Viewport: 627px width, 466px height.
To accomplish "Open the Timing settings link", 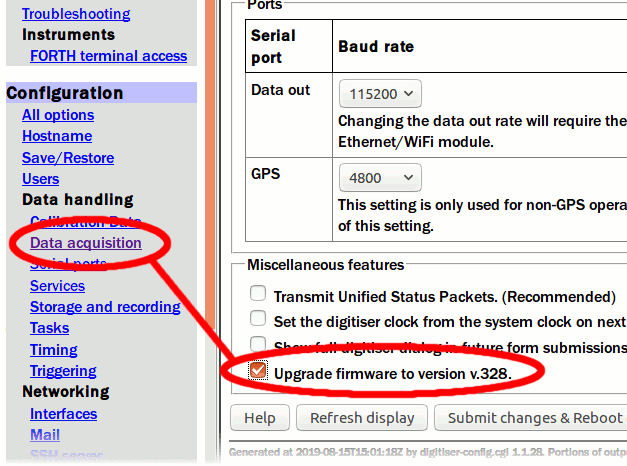I will (x=54, y=350).
